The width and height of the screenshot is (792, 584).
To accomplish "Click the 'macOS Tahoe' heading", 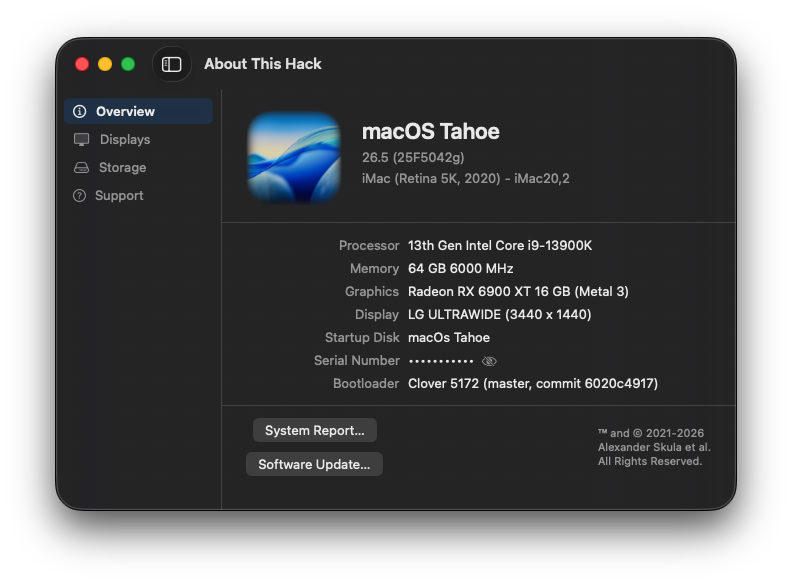I will [431, 131].
